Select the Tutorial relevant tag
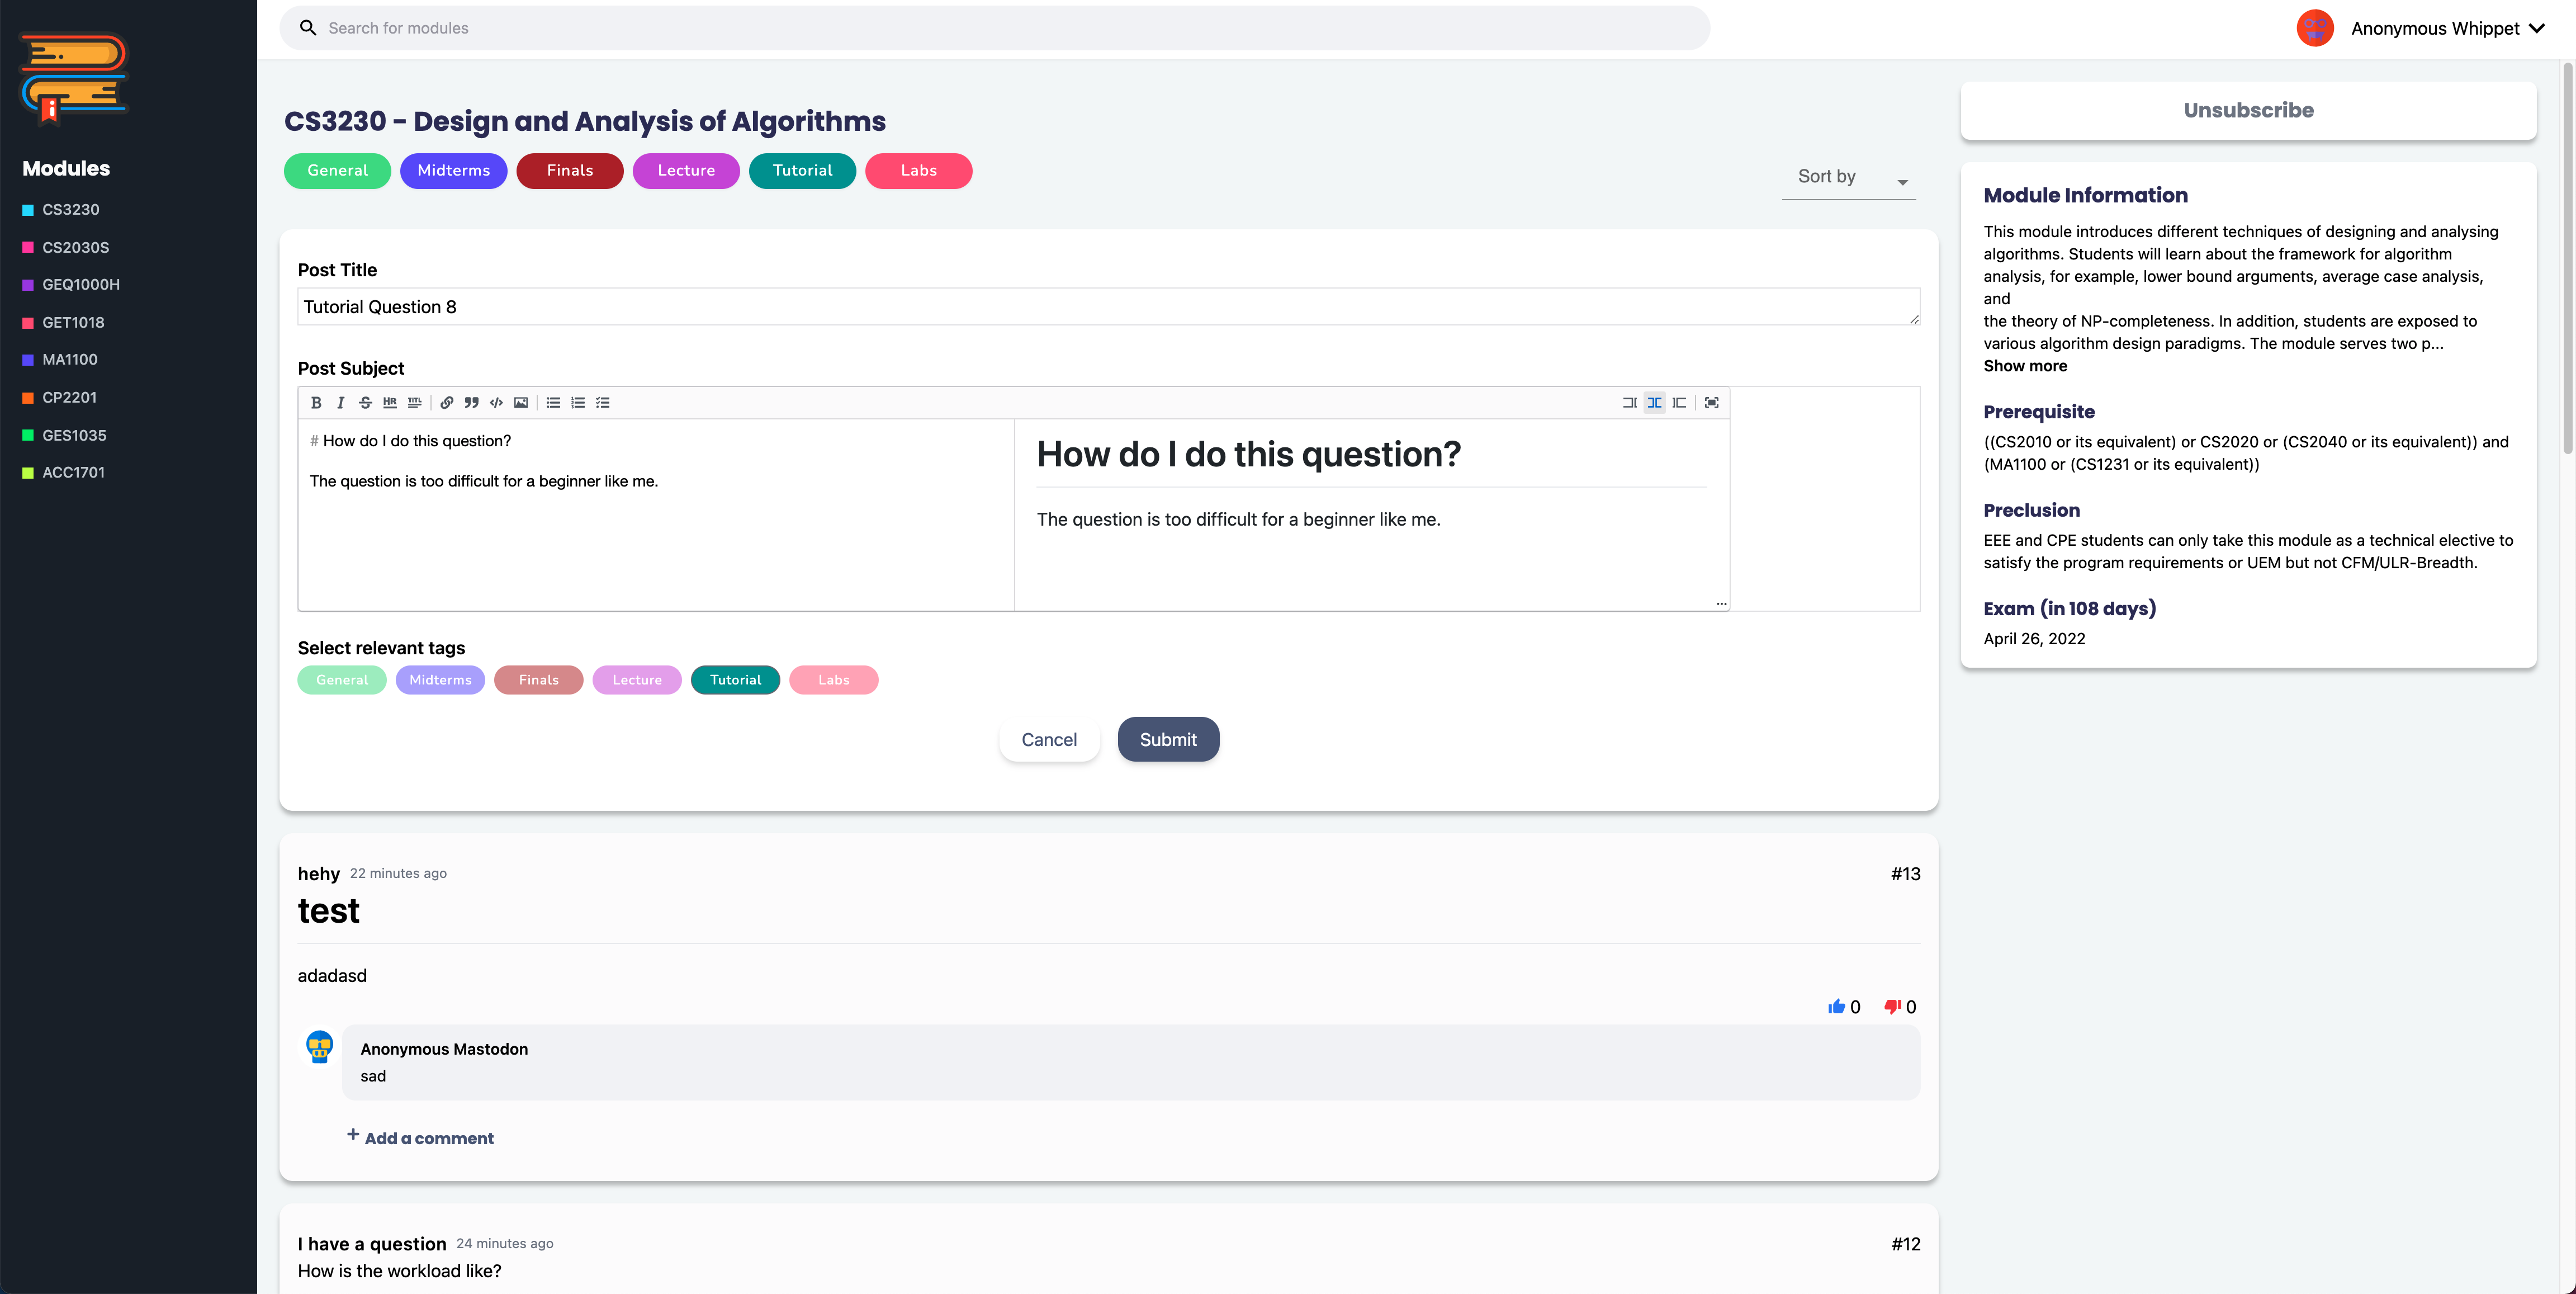Screen dimensions: 2576x1294 735,680
